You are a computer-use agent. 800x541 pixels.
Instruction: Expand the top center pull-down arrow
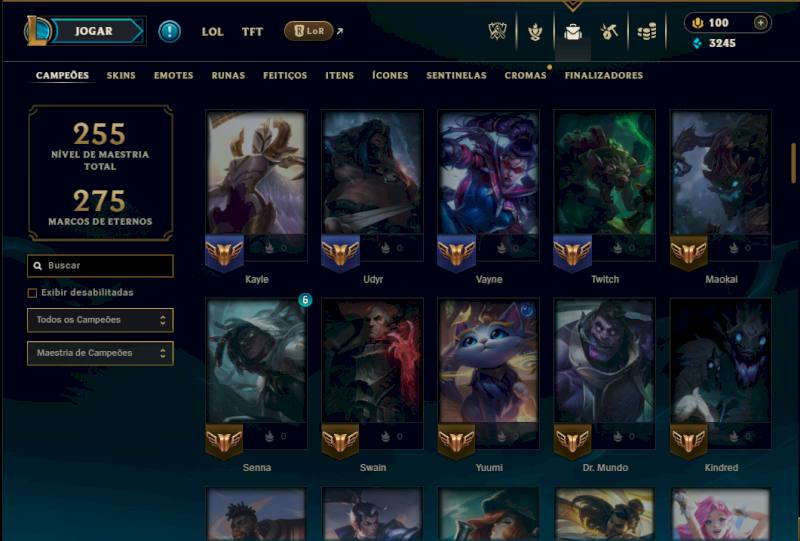coord(573,6)
